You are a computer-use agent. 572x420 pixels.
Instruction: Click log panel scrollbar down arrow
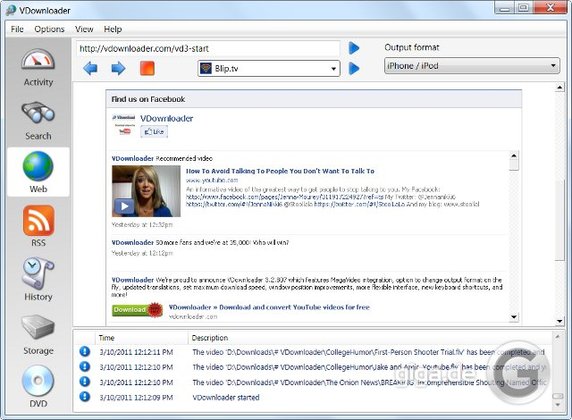coord(558,405)
